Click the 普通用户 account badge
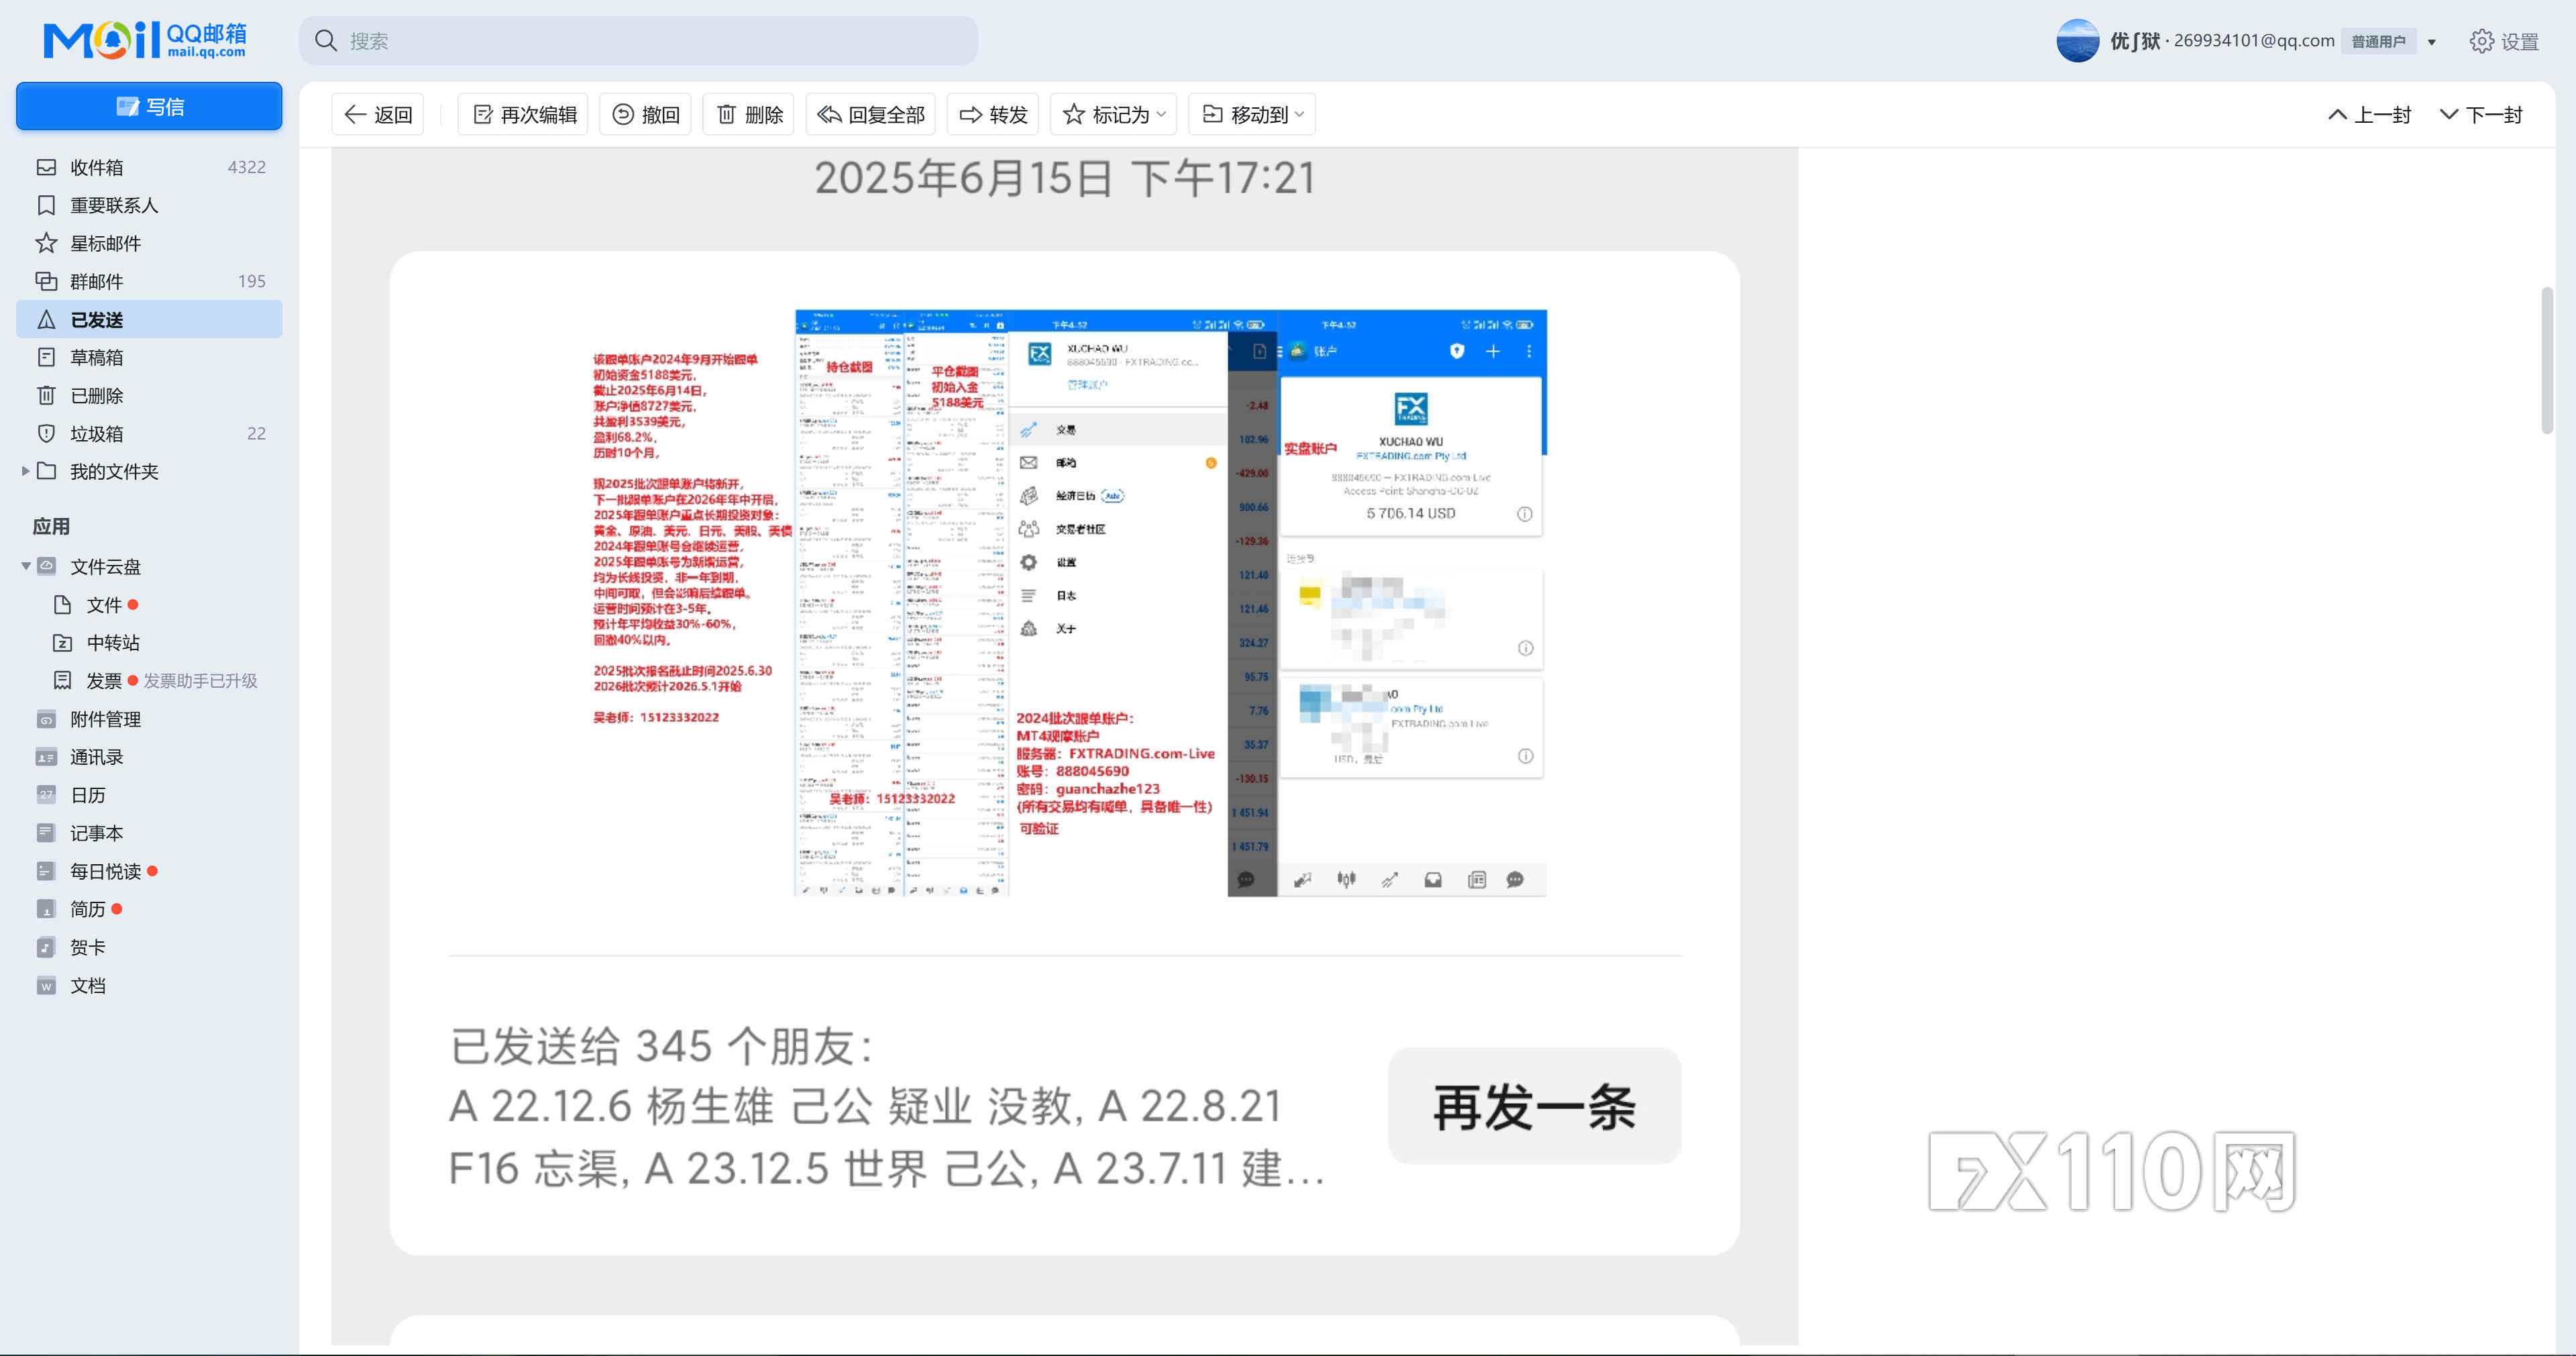The height and width of the screenshot is (1356, 2576). pos(2378,41)
